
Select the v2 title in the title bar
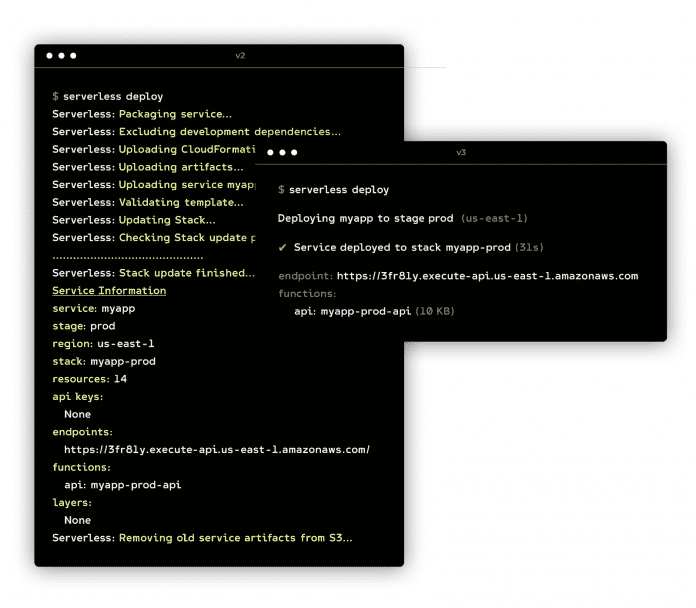tap(240, 56)
